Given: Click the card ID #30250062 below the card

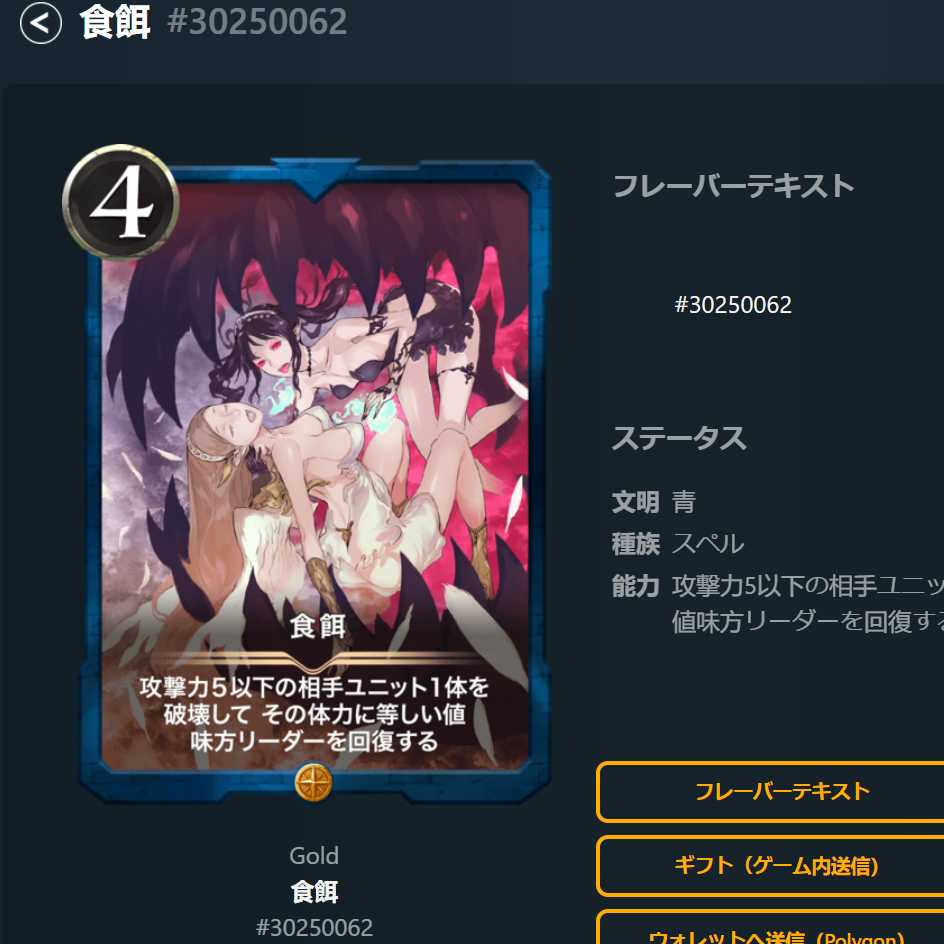Looking at the screenshot, I should point(314,927).
